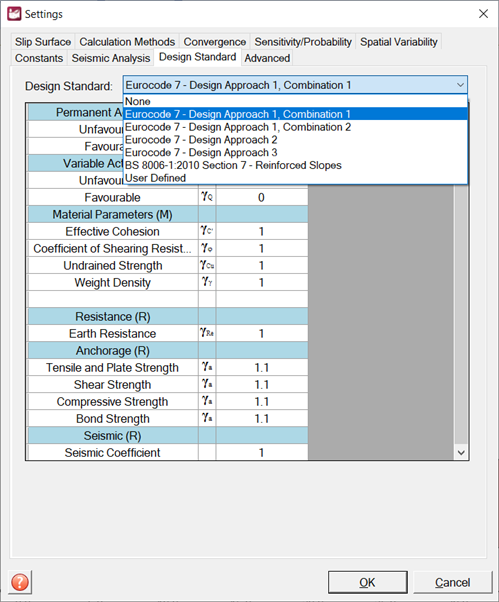Open the help question mark icon
Viewport: 499px width, 602px height.
tap(20, 582)
